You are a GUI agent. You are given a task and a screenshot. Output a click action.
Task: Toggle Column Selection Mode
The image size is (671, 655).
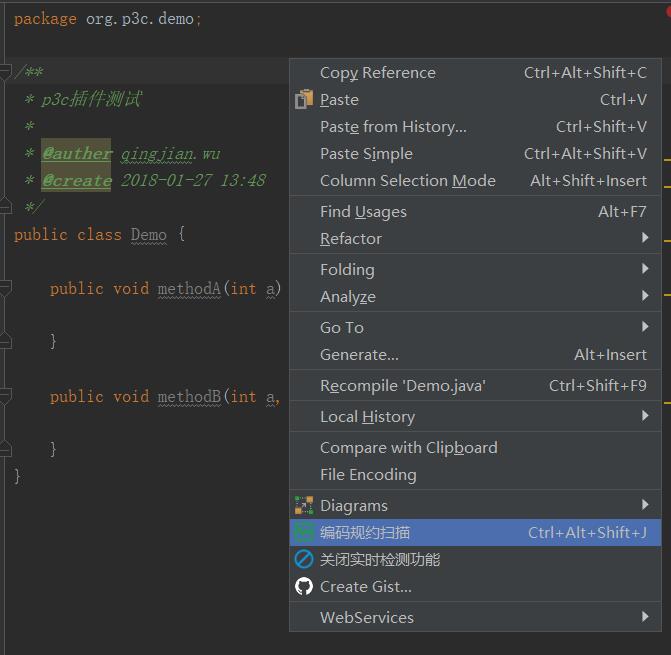pyautogui.click(x=475, y=181)
